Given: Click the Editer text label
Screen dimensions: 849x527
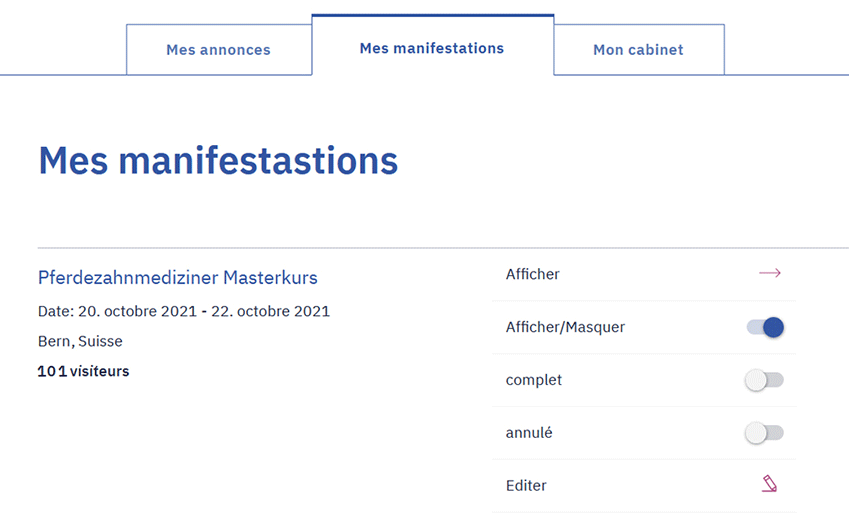Looking at the screenshot, I should coord(526,486).
